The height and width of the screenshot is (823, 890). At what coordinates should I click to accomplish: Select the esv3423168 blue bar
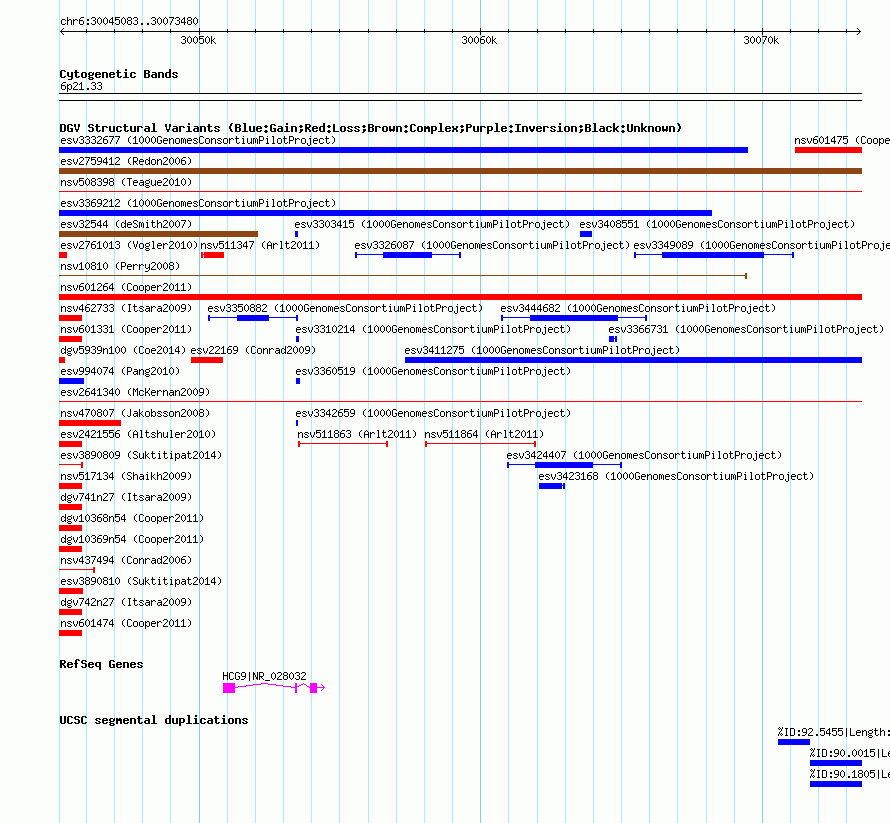[552, 486]
